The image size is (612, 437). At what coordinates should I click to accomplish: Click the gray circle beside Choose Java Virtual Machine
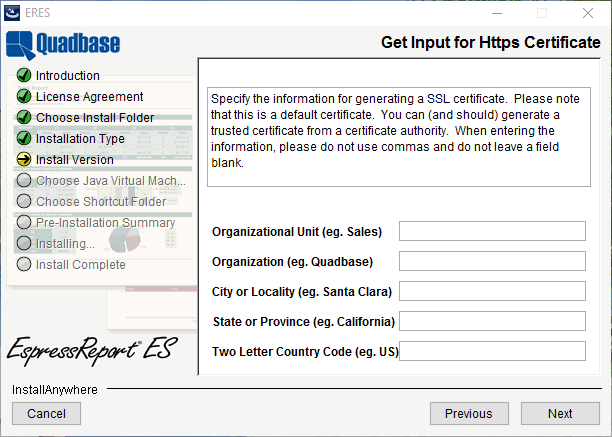pyautogui.click(x=24, y=180)
